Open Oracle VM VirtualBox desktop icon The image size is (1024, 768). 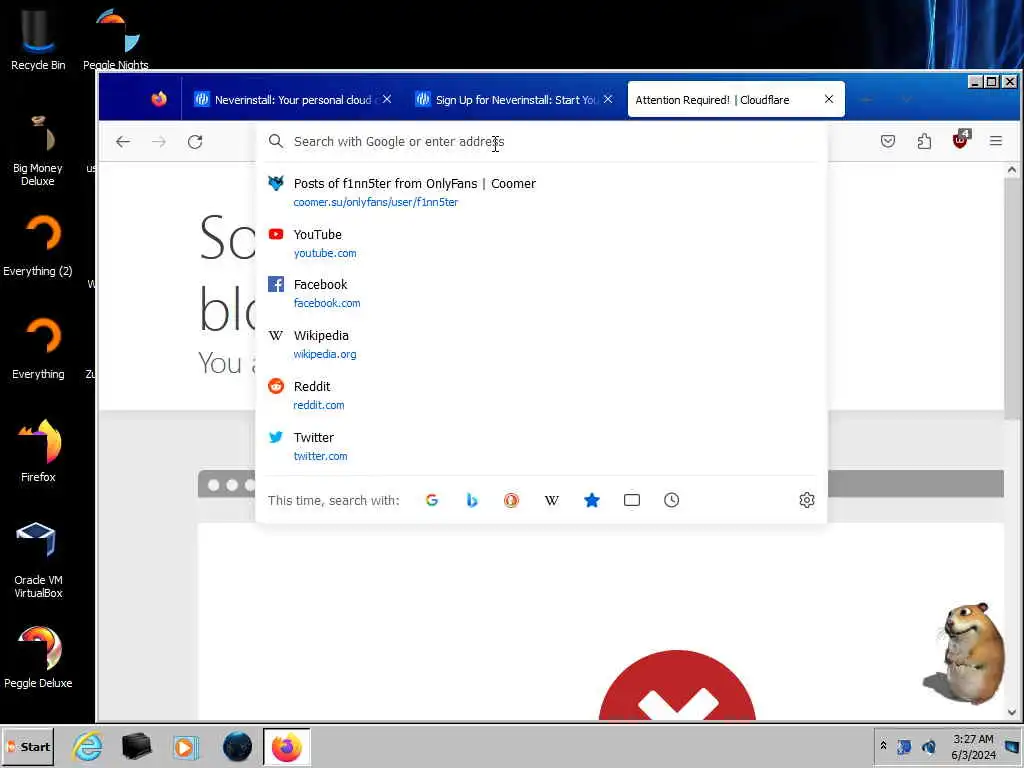pyautogui.click(x=38, y=560)
